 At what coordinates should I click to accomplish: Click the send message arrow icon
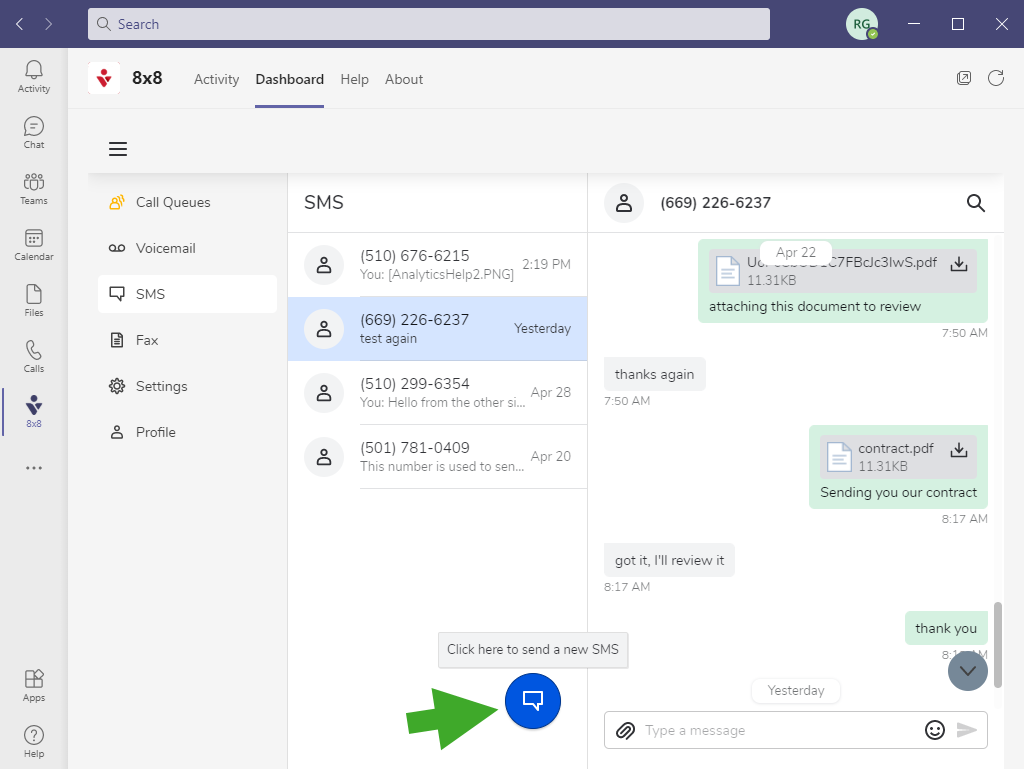pos(966,730)
